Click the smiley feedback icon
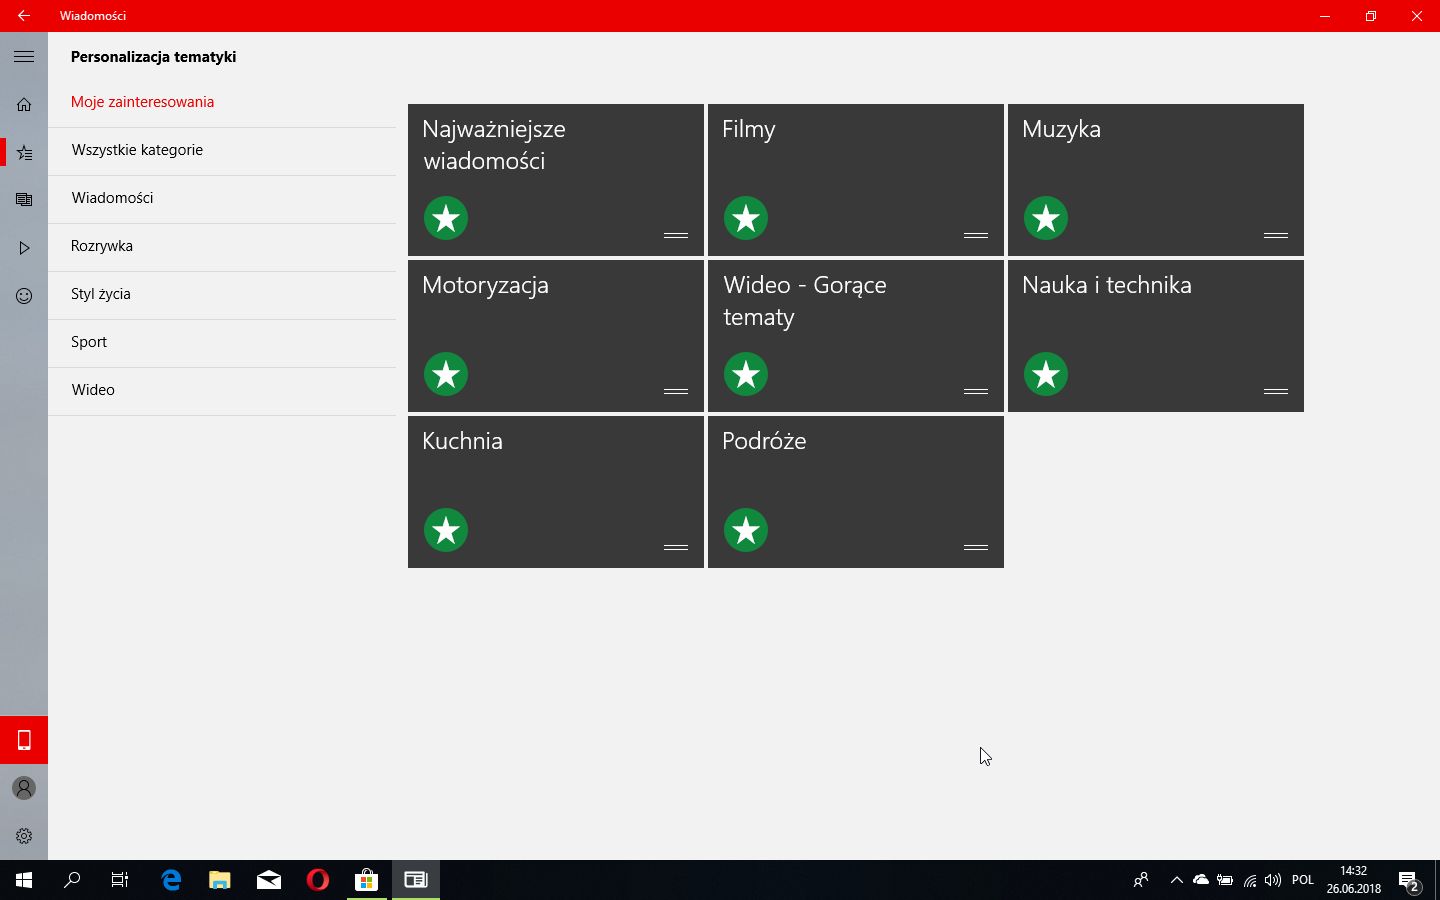Viewport: 1440px width, 900px height. pos(24,296)
